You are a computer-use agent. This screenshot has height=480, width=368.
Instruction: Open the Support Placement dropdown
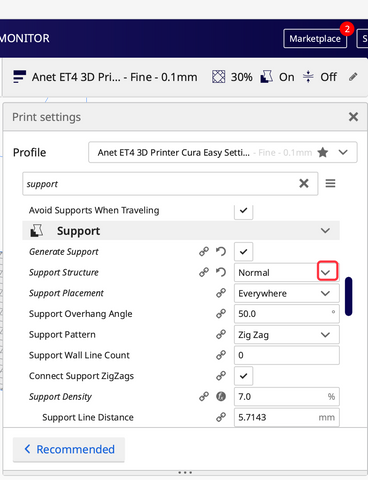(x=286, y=293)
